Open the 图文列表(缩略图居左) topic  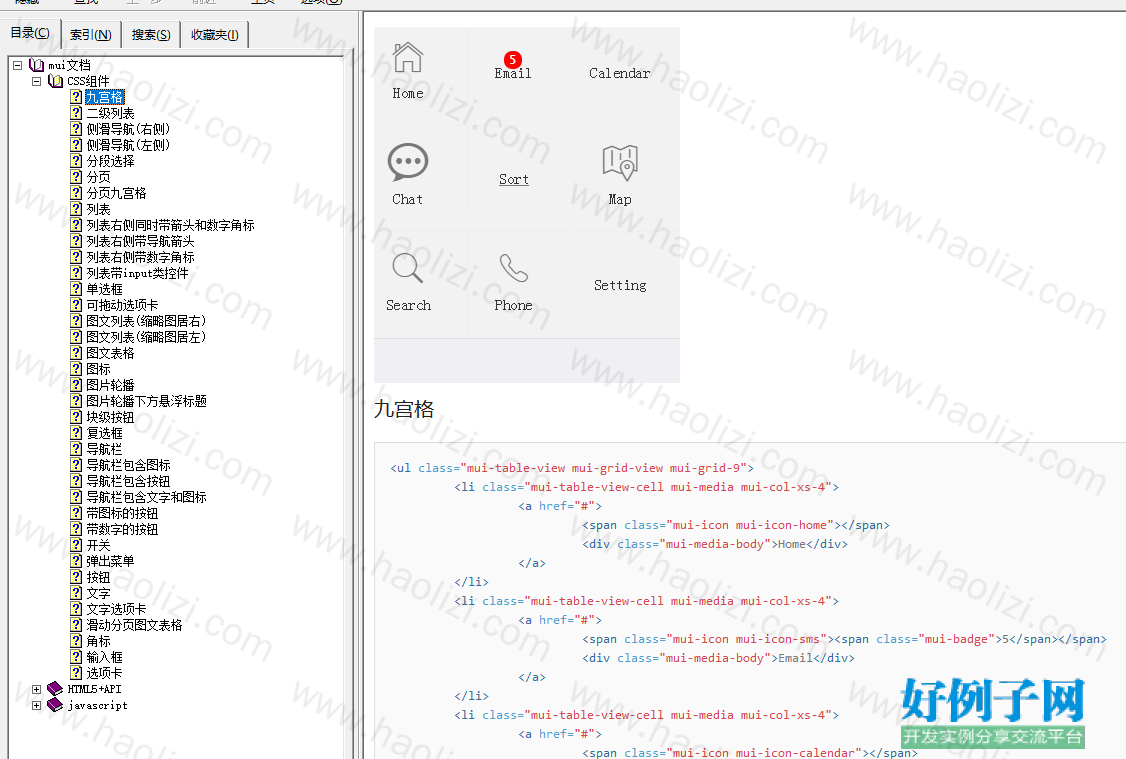coord(146,337)
